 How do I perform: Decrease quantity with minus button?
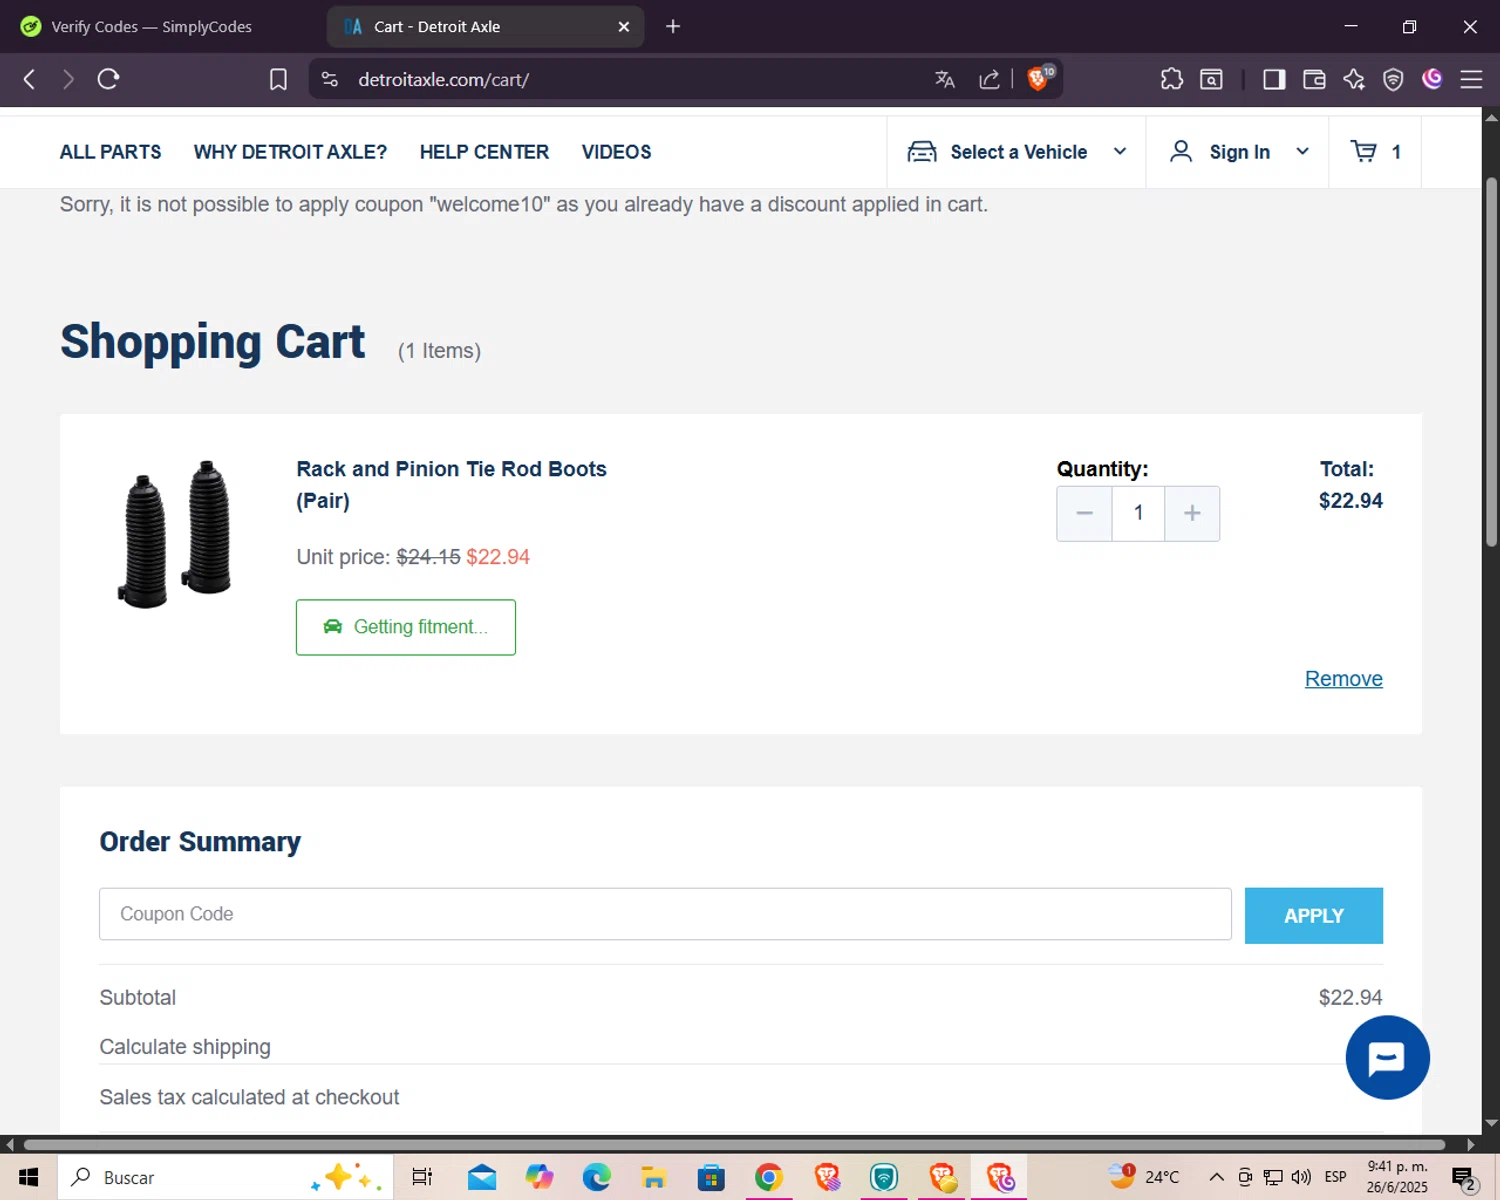point(1084,513)
